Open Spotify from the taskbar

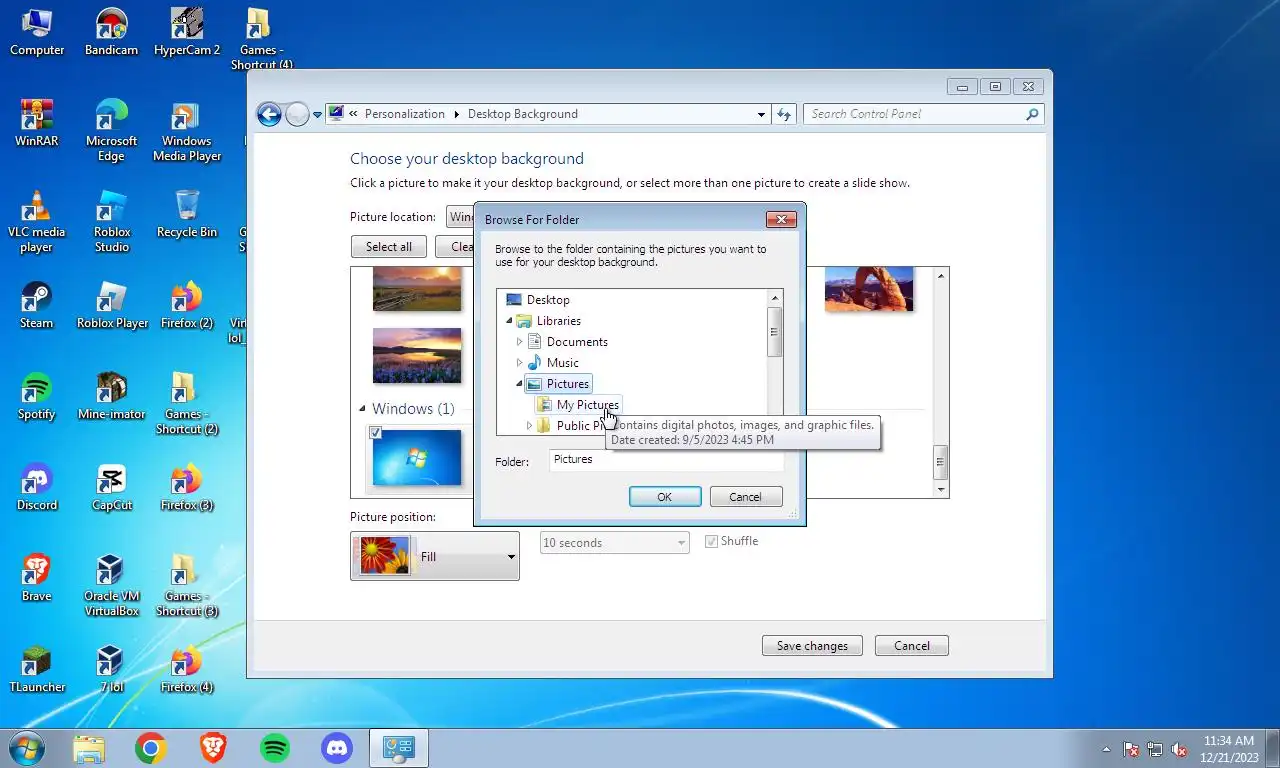275,747
